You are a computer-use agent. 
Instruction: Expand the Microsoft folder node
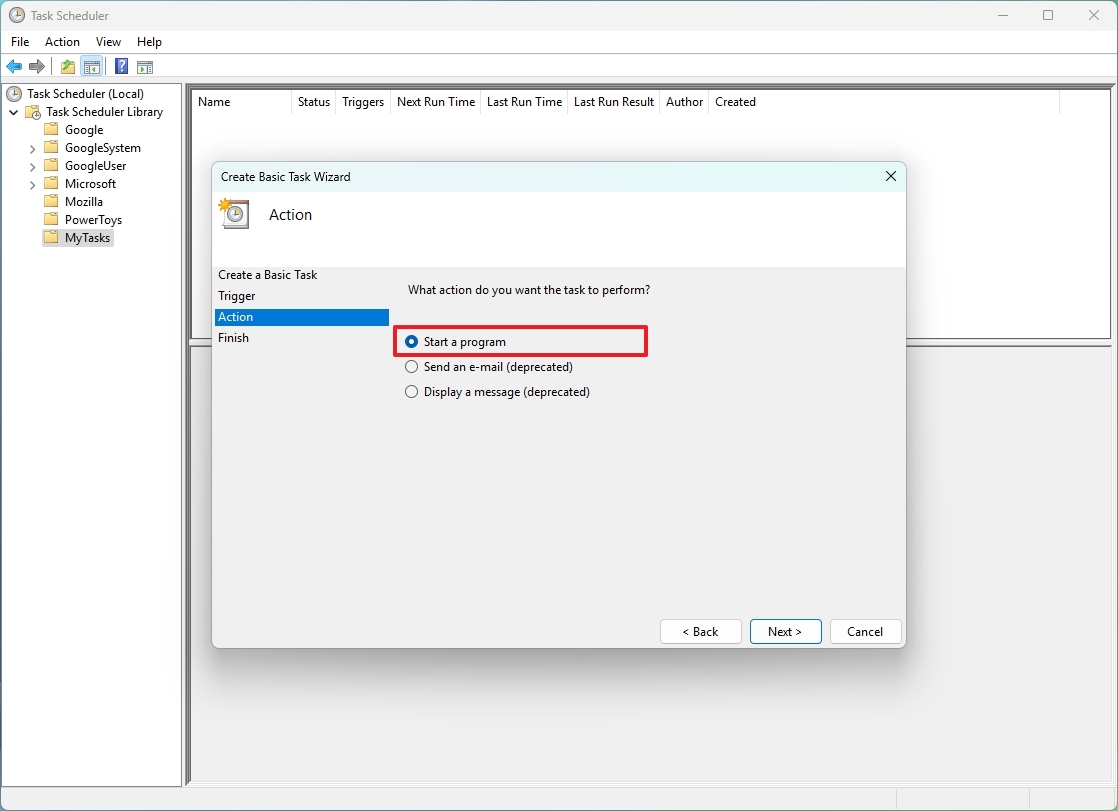coord(32,184)
